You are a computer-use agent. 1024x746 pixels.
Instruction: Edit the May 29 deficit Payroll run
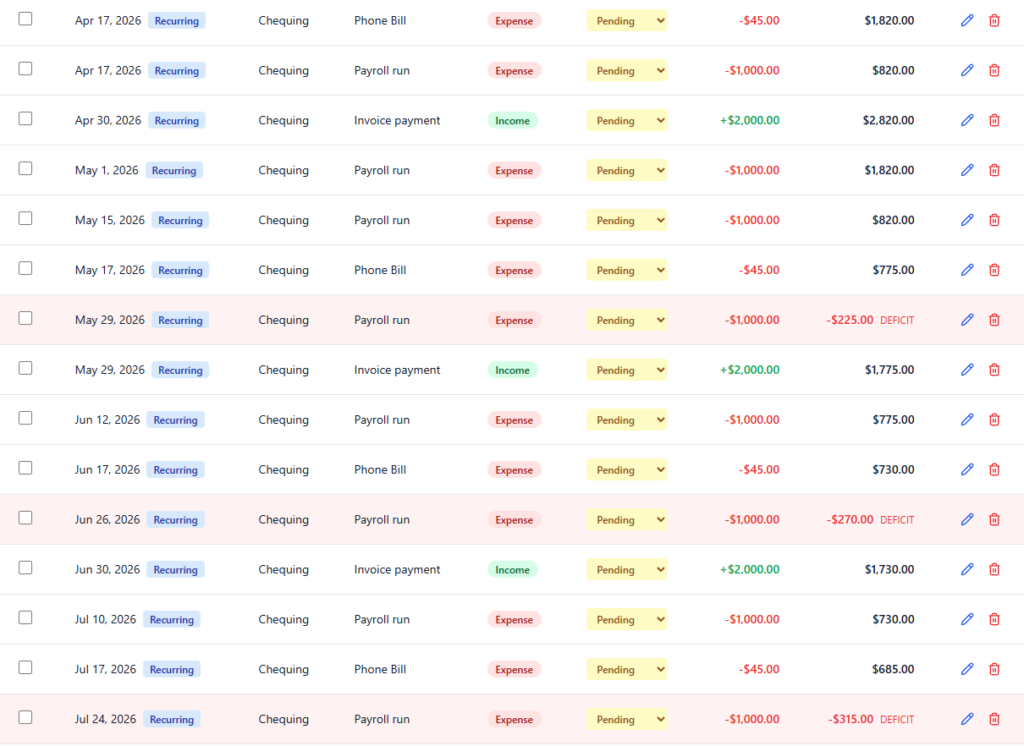click(x=967, y=320)
